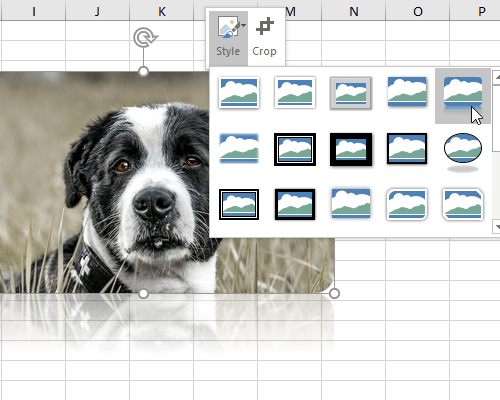Screen dimensions: 500x400
Task: Apply the Beveled Oval Black style
Action: click(463, 152)
